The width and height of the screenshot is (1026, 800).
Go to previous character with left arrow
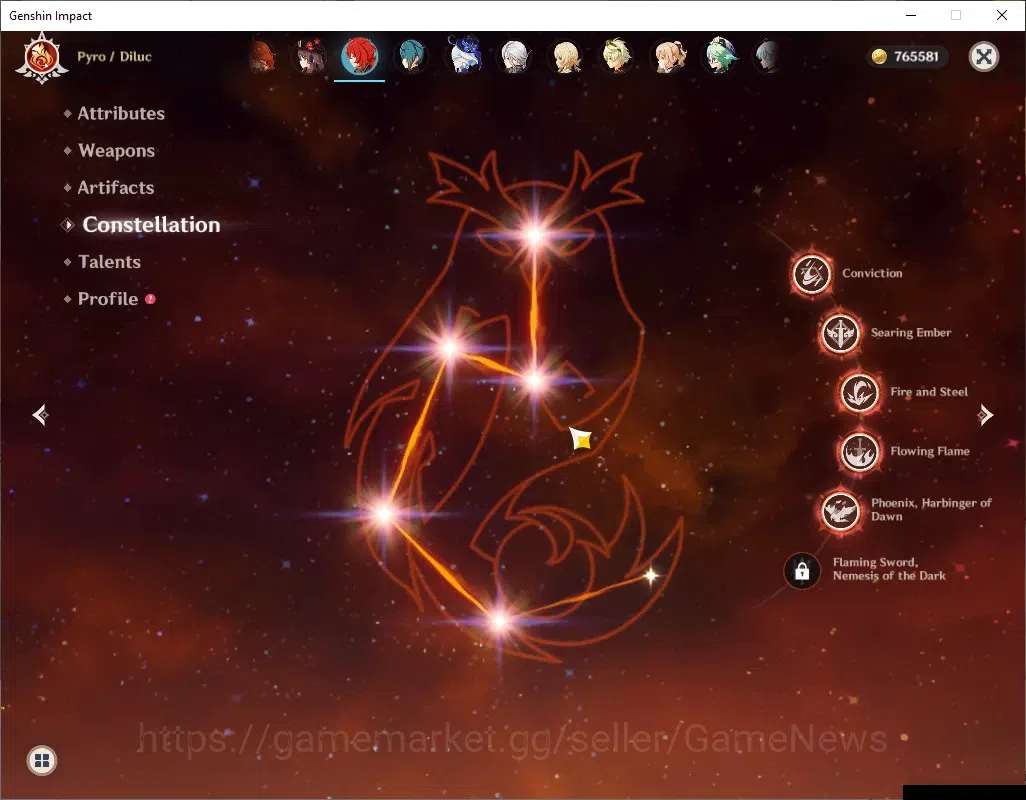41,415
